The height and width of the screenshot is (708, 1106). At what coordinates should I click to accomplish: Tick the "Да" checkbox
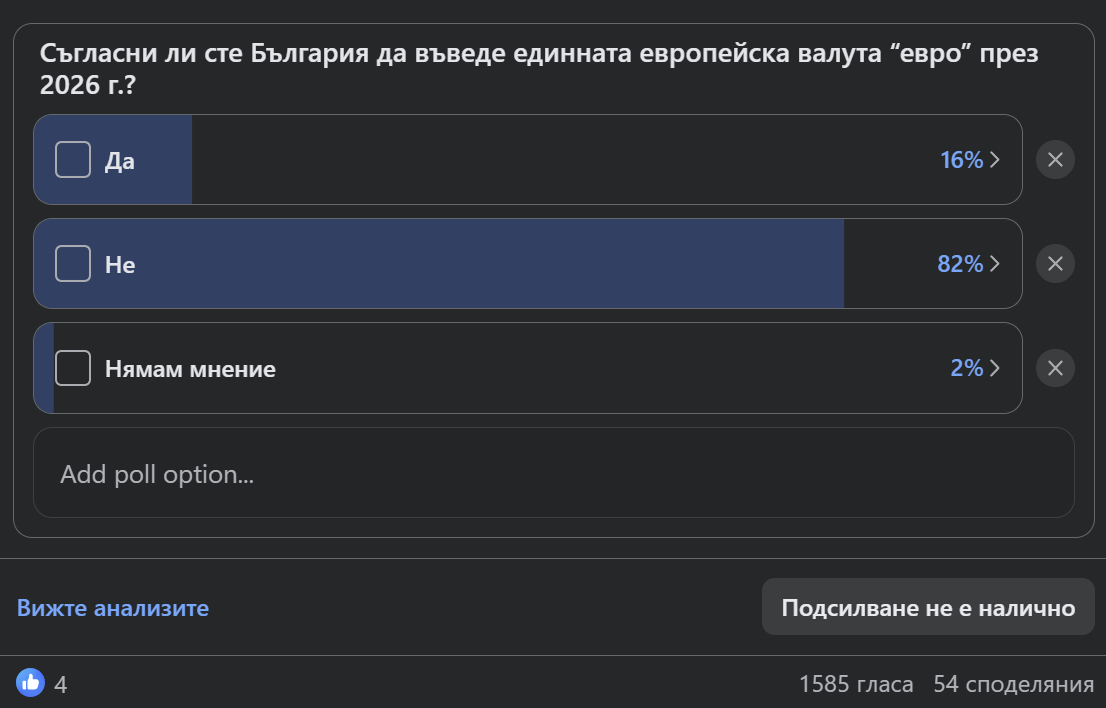click(x=73, y=159)
